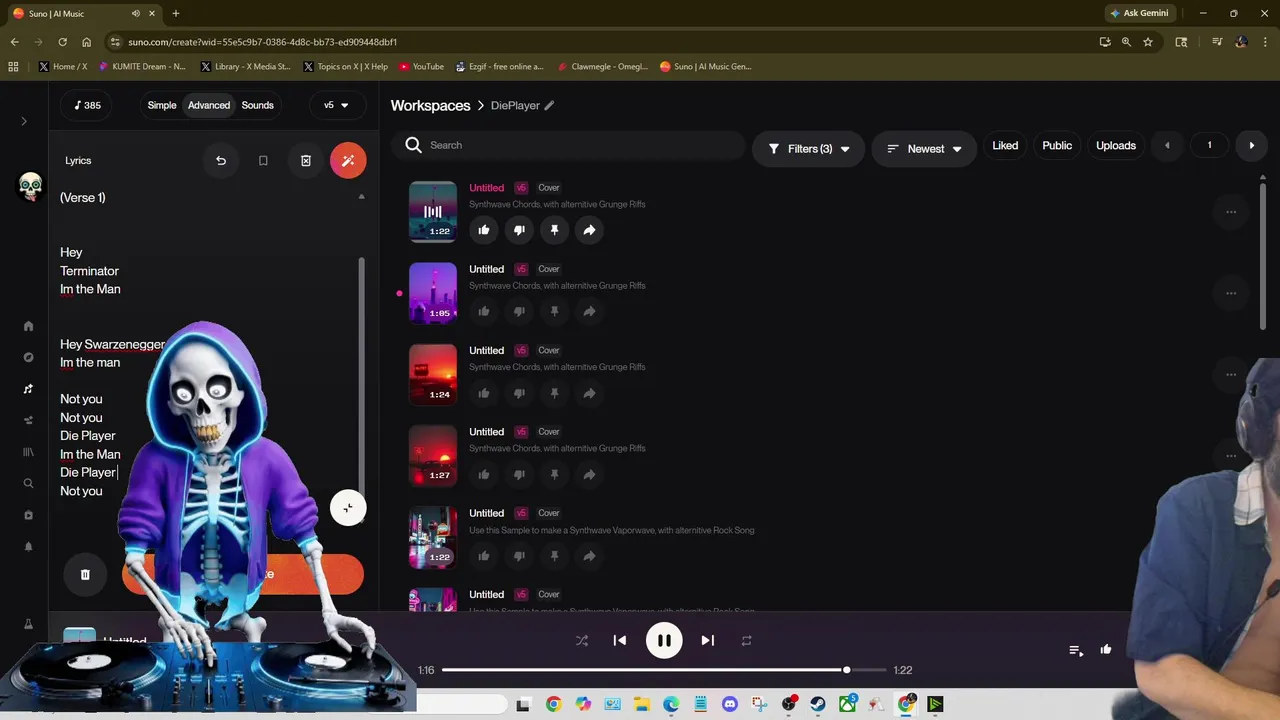
Task: Open the Explore compass icon in sidebar
Action: coord(28,357)
